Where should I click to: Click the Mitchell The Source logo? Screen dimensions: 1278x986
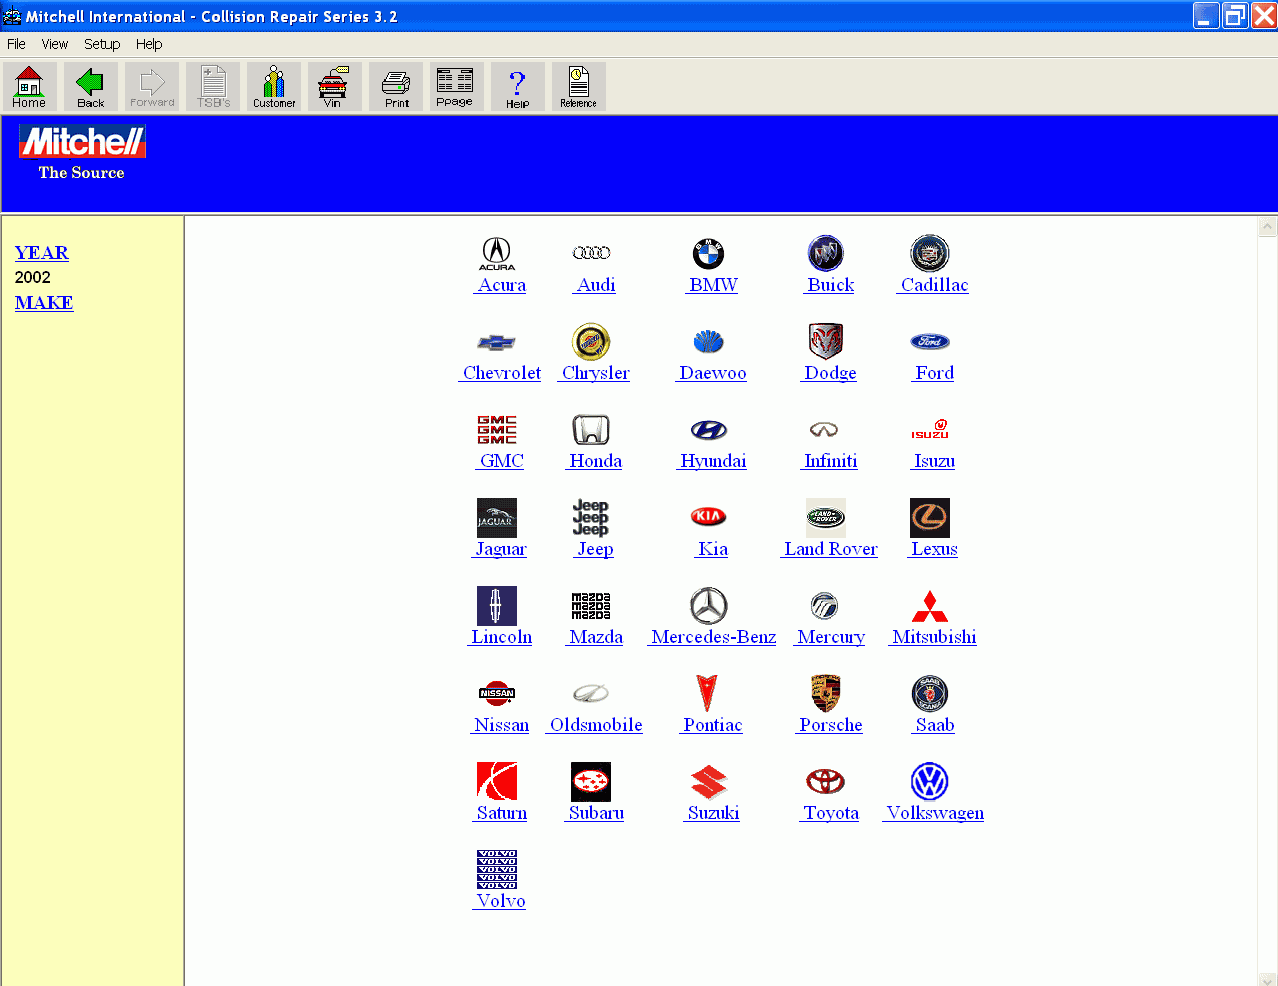[x=82, y=153]
